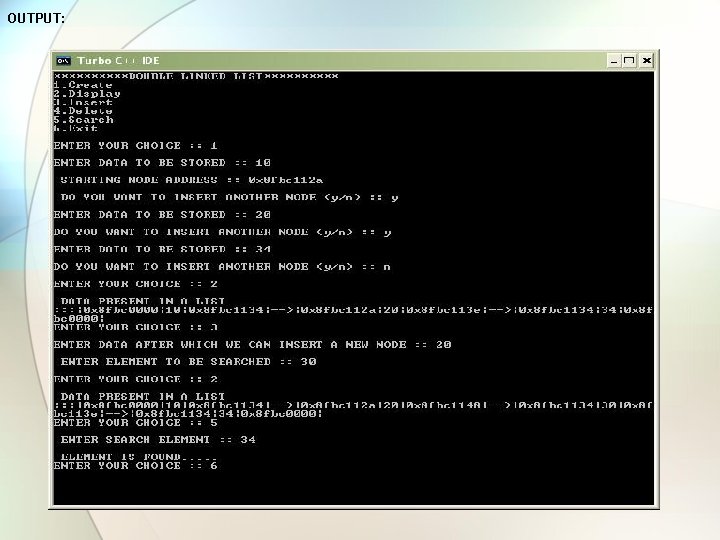Close the Turbo C++ IDE window
The image size is (720, 540).
(647, 61)
